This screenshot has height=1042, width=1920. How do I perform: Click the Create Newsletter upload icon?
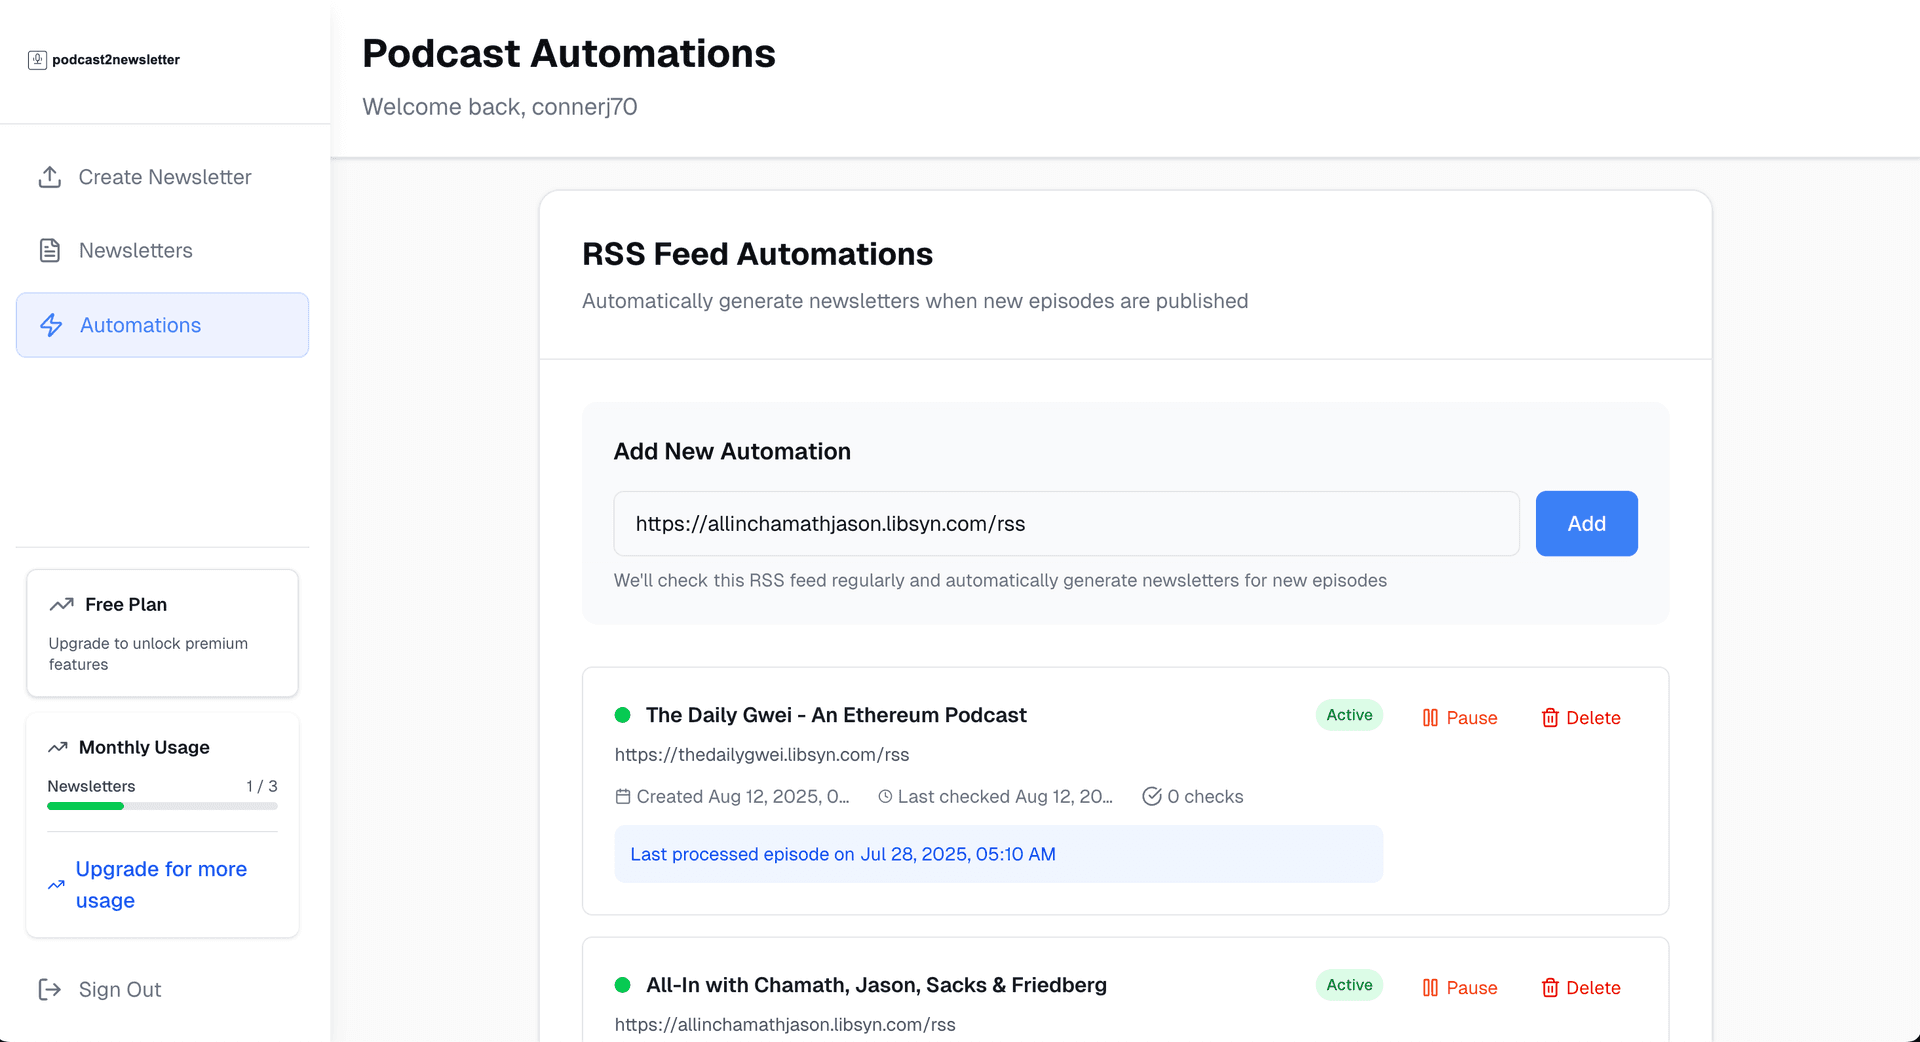point(50,177)
